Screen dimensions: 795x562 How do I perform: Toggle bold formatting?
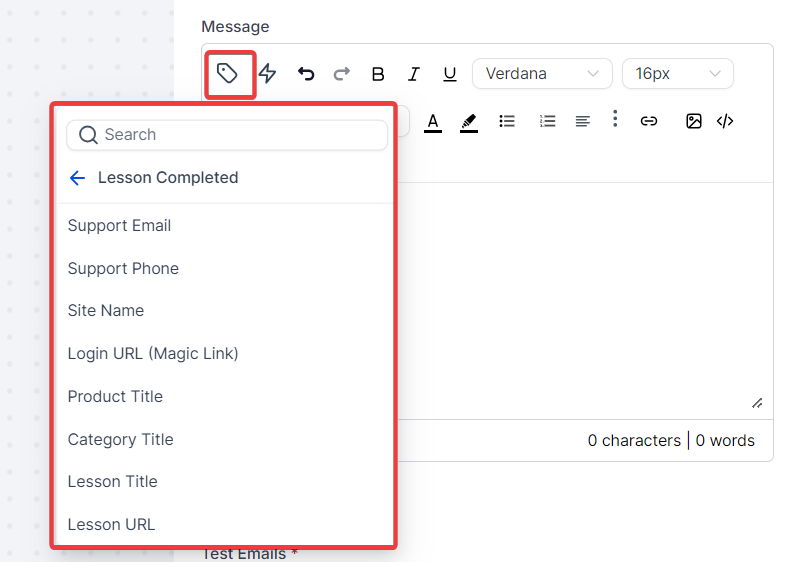coord(378,74)
